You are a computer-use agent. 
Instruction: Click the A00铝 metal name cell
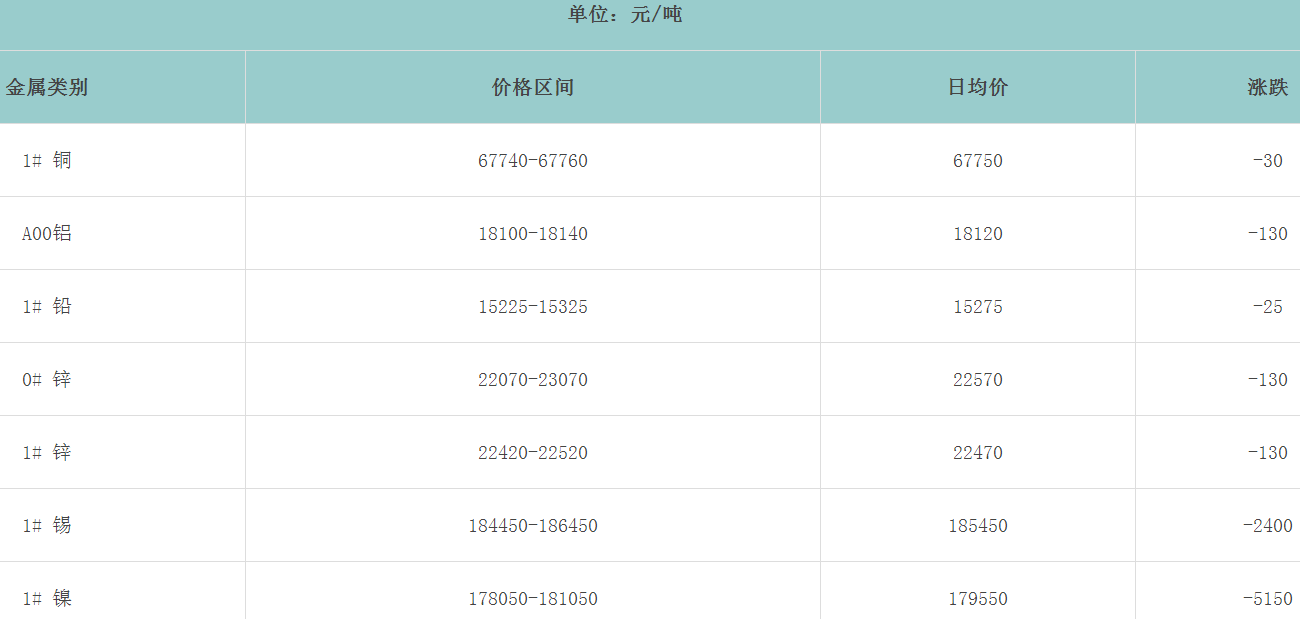pyautogui.click(x=47, y=234)
